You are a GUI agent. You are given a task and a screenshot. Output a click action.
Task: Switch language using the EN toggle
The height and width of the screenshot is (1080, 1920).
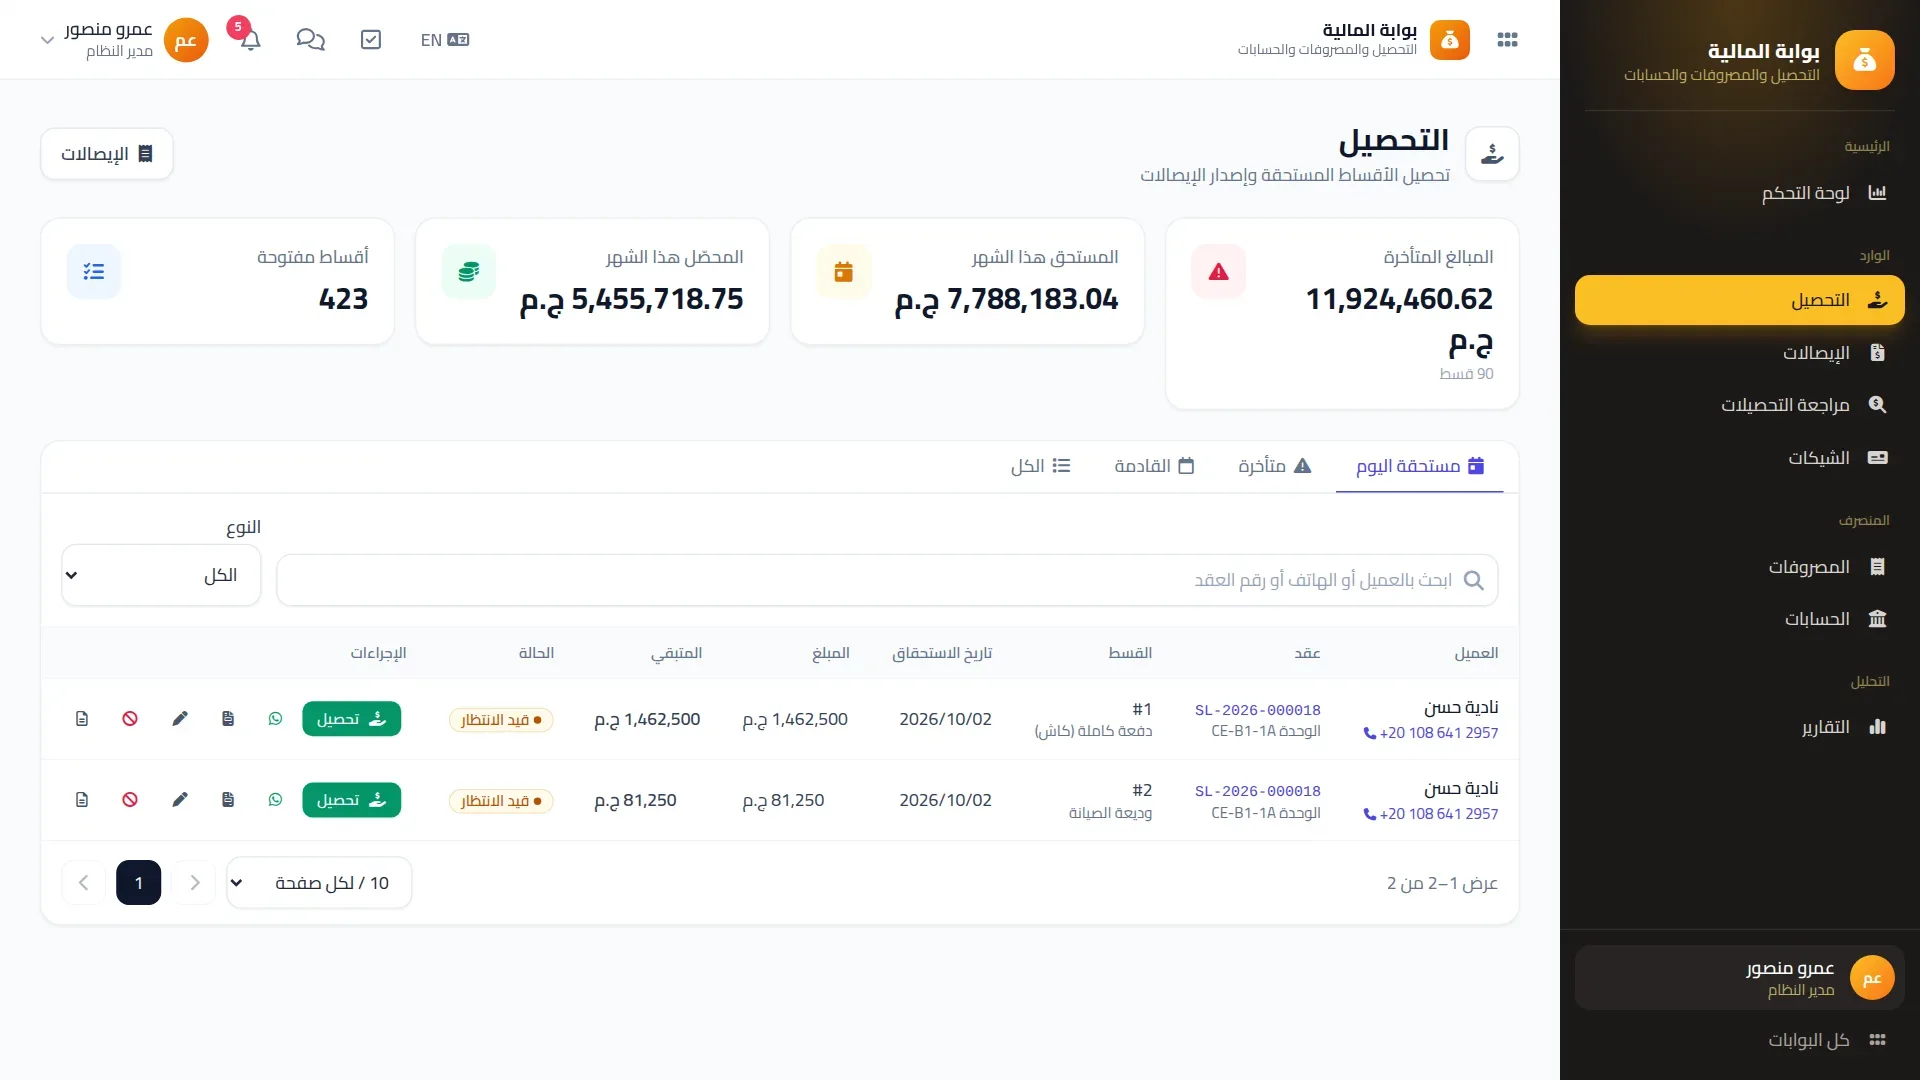[x=445, y=40]
